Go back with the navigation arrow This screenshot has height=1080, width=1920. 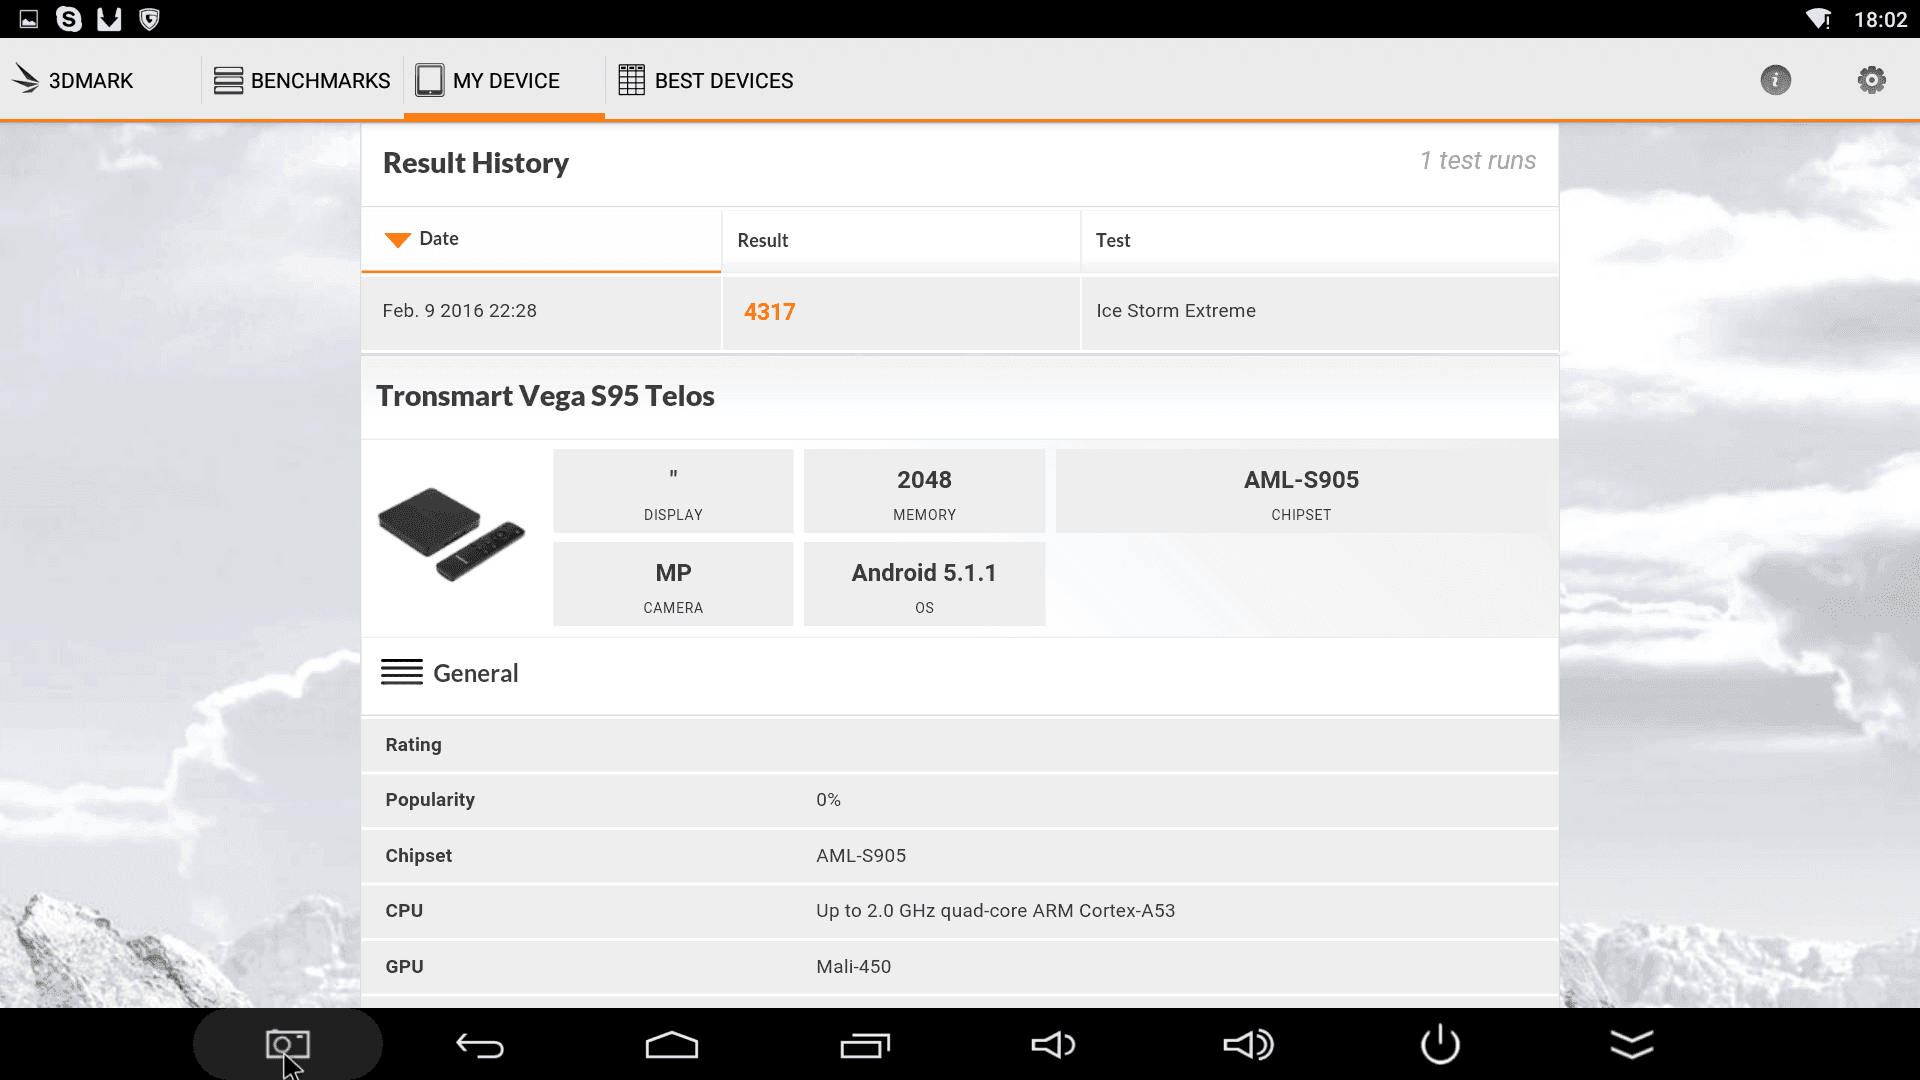pos(480,1045)
